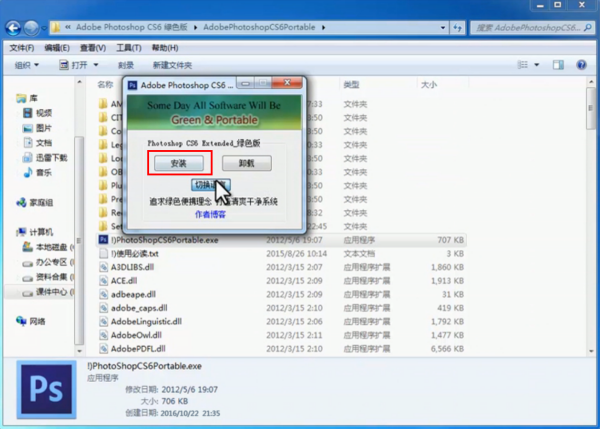Select 图片 library in sidebar
Image resolution: width=600 pixels, height=429 pixels.
[x=38, y=128]
